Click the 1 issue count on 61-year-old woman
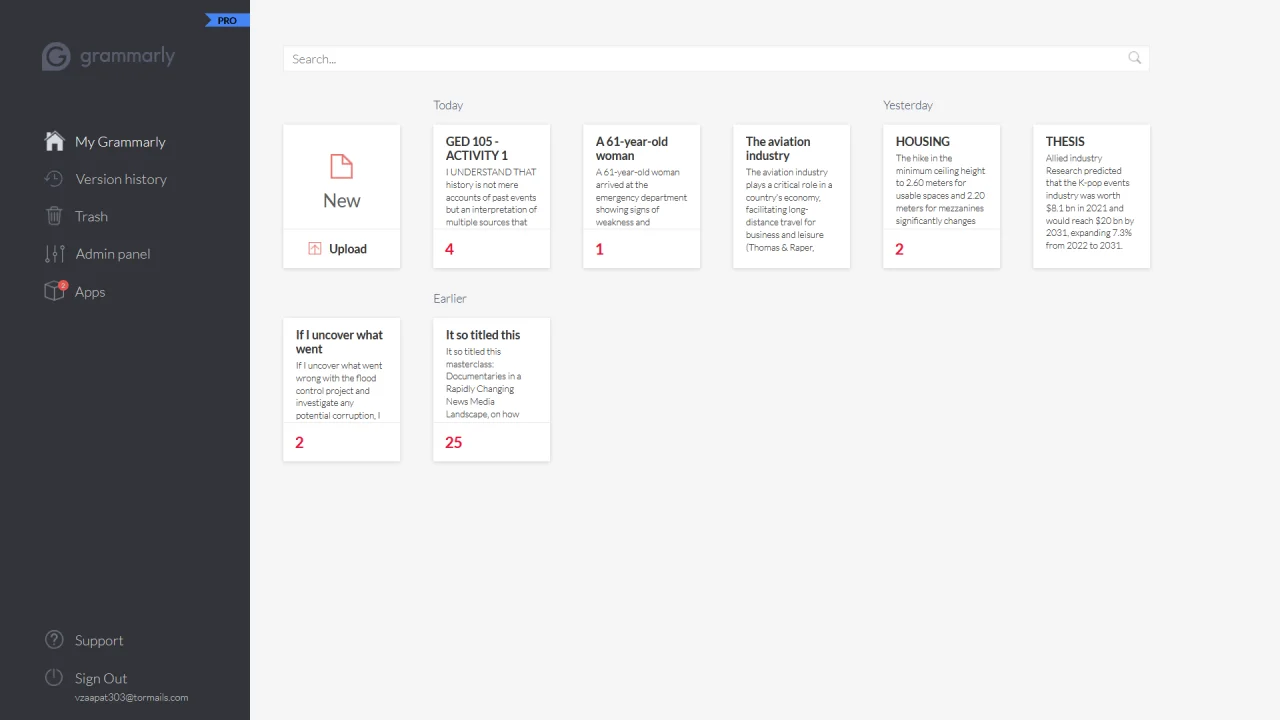This screenshot has width=1280, height=720. (599, 249)
